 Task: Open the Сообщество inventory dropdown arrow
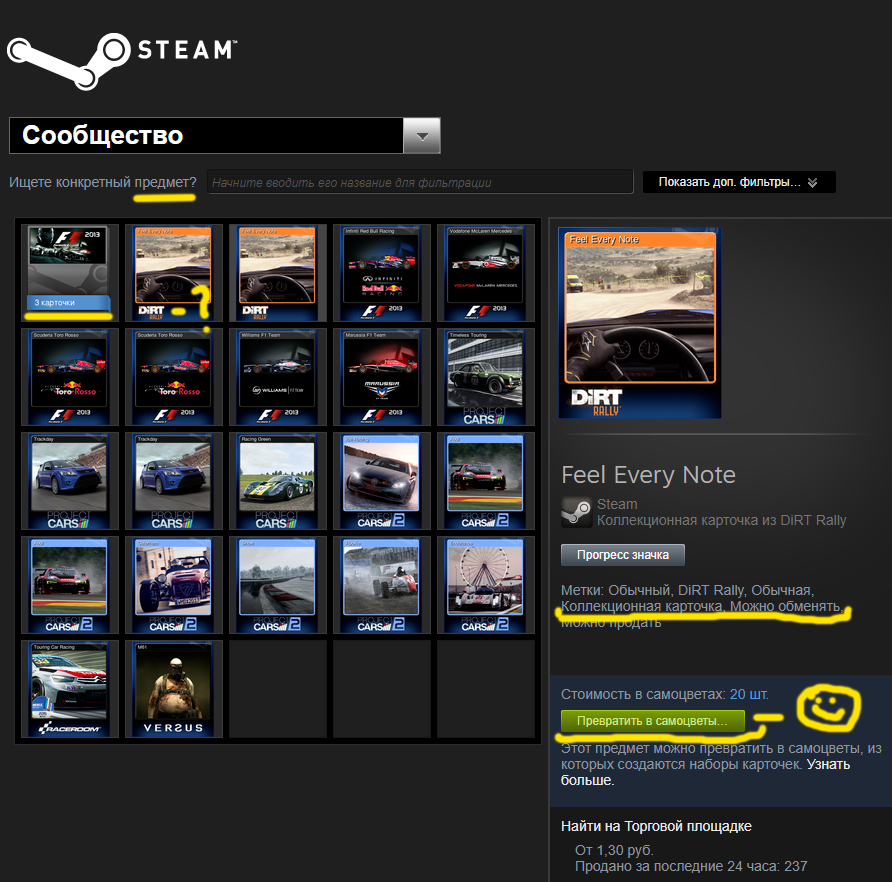421,136
